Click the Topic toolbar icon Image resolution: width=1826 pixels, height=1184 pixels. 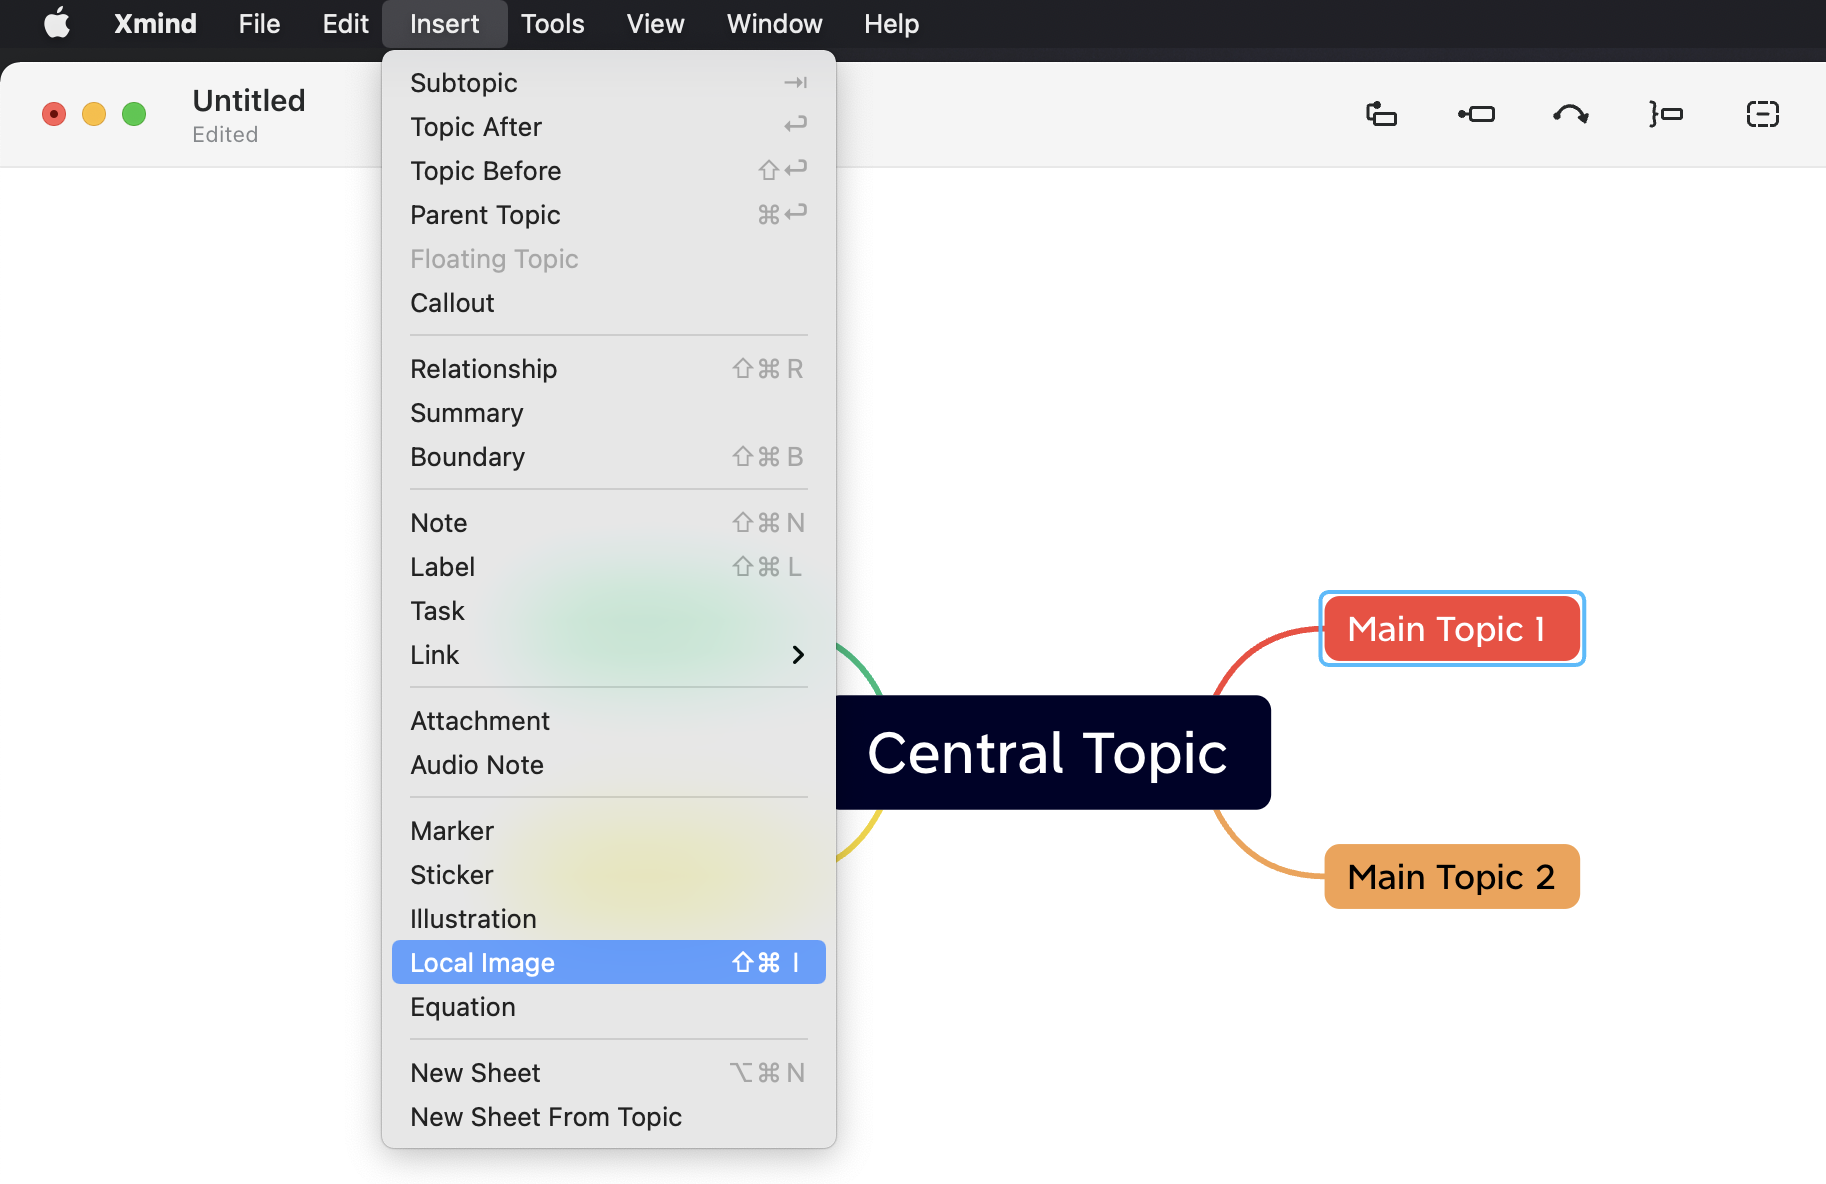pyautogui.click(x=1381, y=114)
